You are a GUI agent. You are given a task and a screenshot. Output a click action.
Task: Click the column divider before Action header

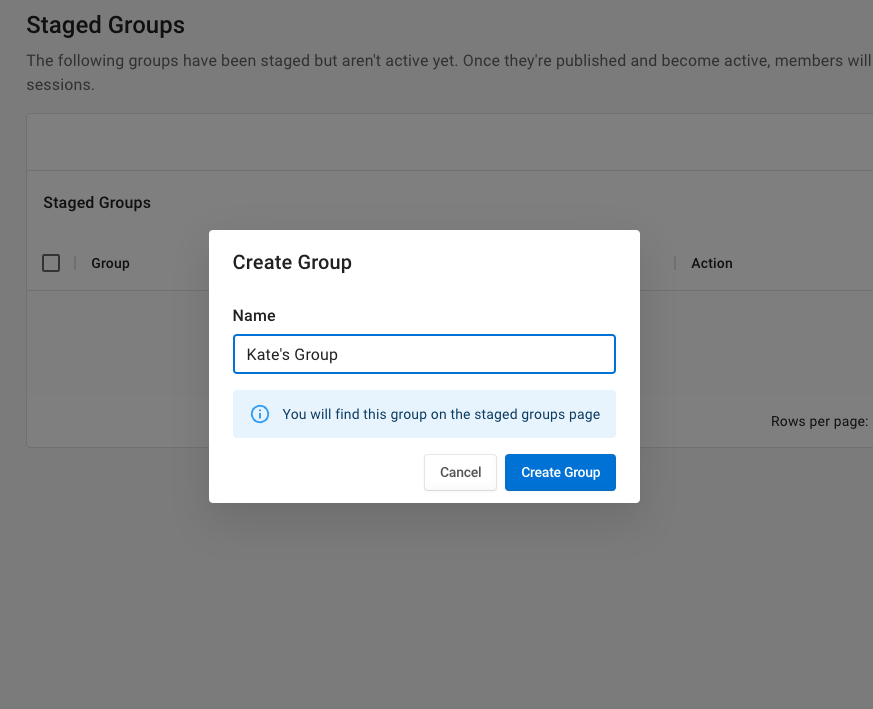pyautogui.click(x=675, y=263)
